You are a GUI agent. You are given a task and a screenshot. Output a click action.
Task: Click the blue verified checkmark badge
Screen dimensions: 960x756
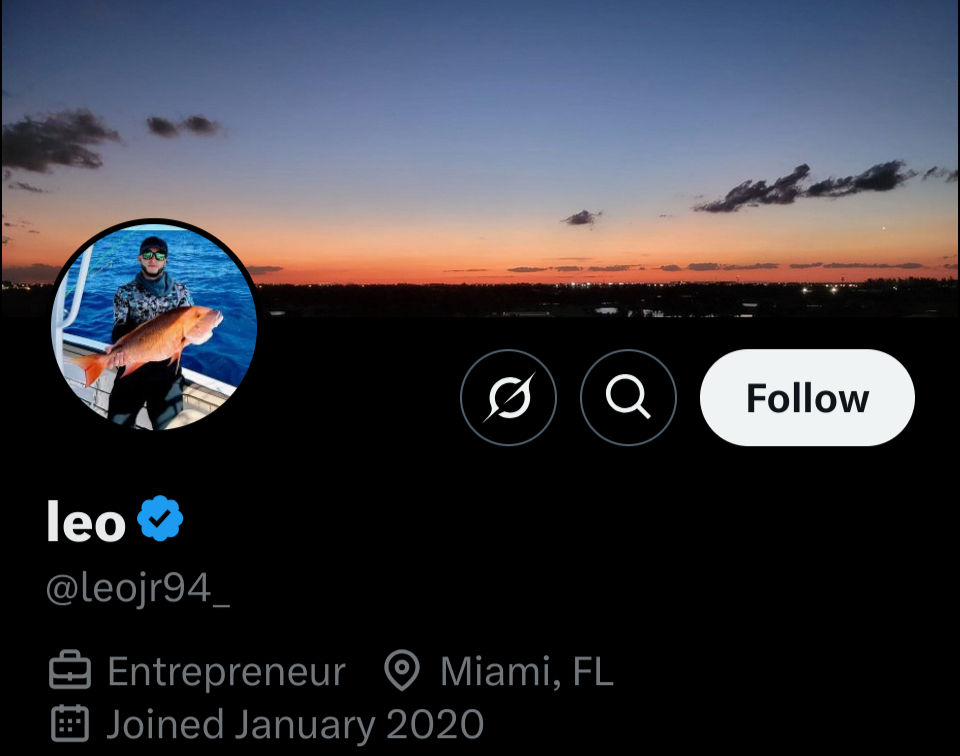[x=160, y=521]
